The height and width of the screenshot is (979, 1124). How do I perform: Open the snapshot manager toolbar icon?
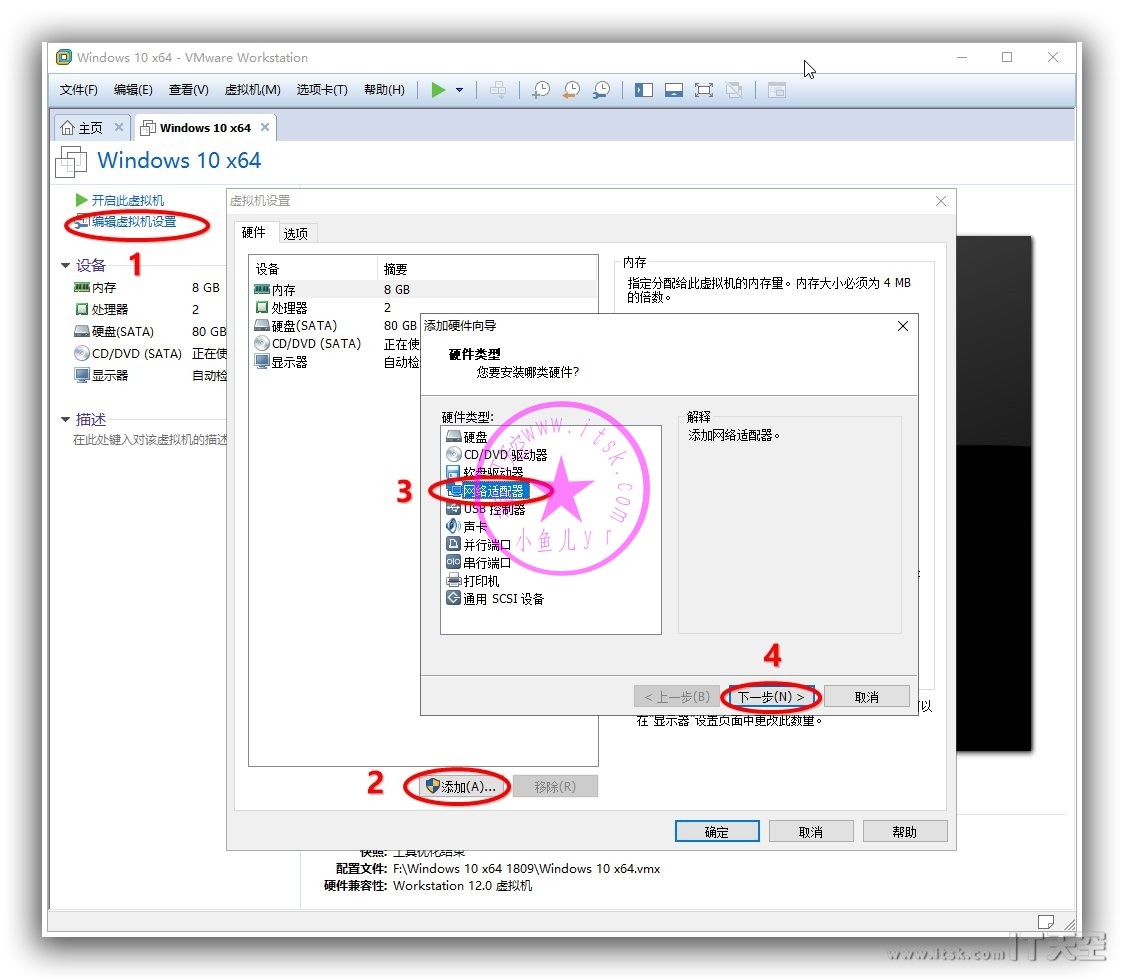pyautogui.click(x=601, y=90)
